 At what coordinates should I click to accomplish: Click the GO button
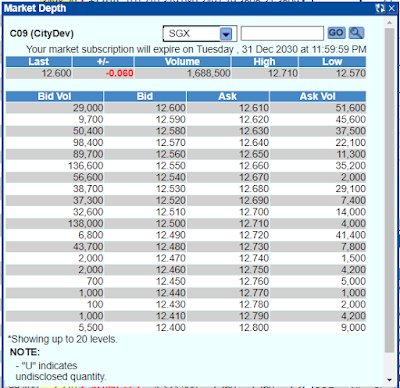tap(336, 33)
